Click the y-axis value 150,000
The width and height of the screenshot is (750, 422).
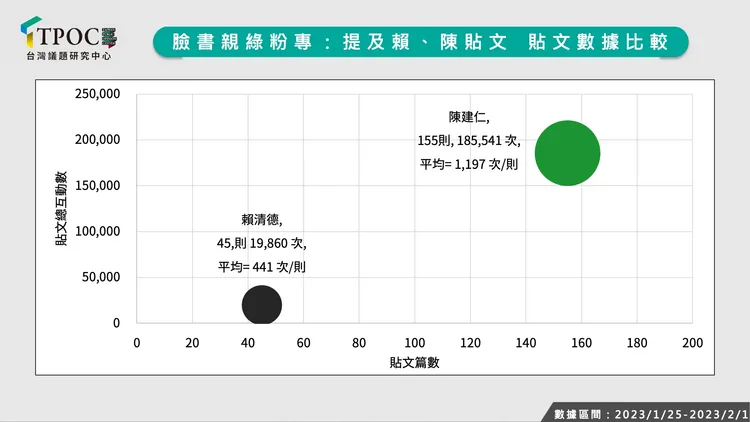coord(98,186)
